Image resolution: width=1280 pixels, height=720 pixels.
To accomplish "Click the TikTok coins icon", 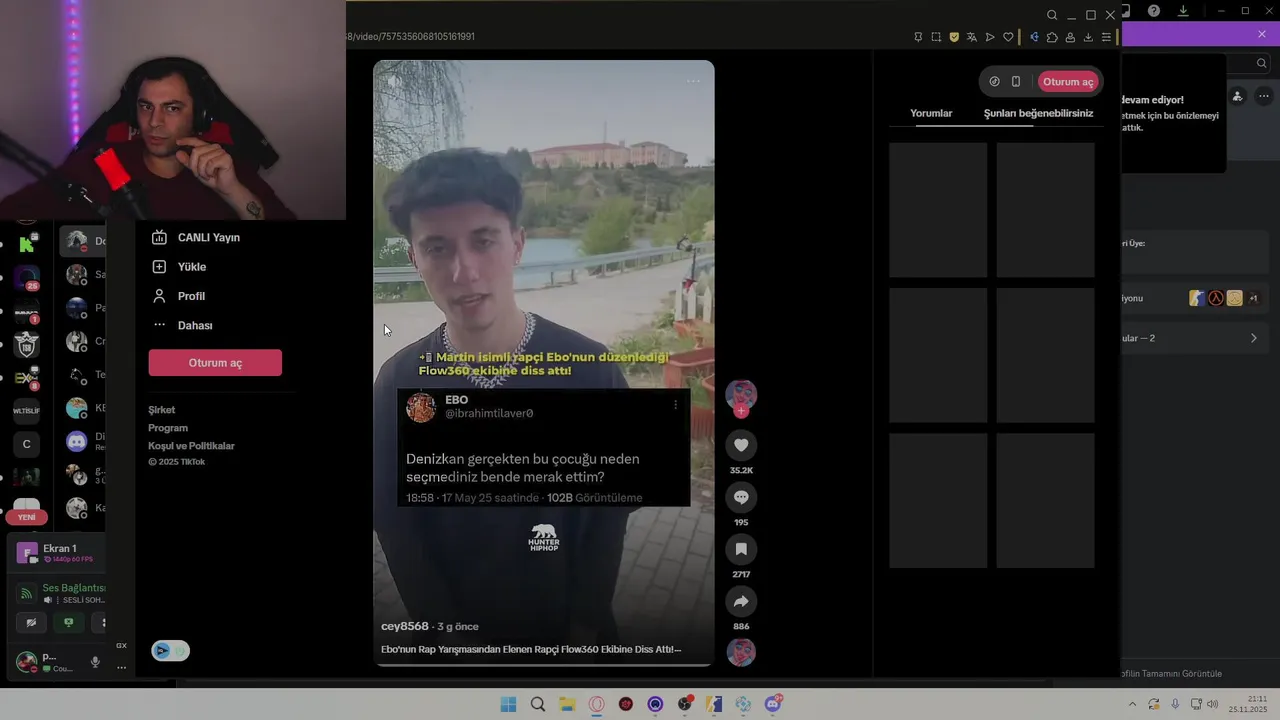I will pyautogui.click(x=994, y=82).
